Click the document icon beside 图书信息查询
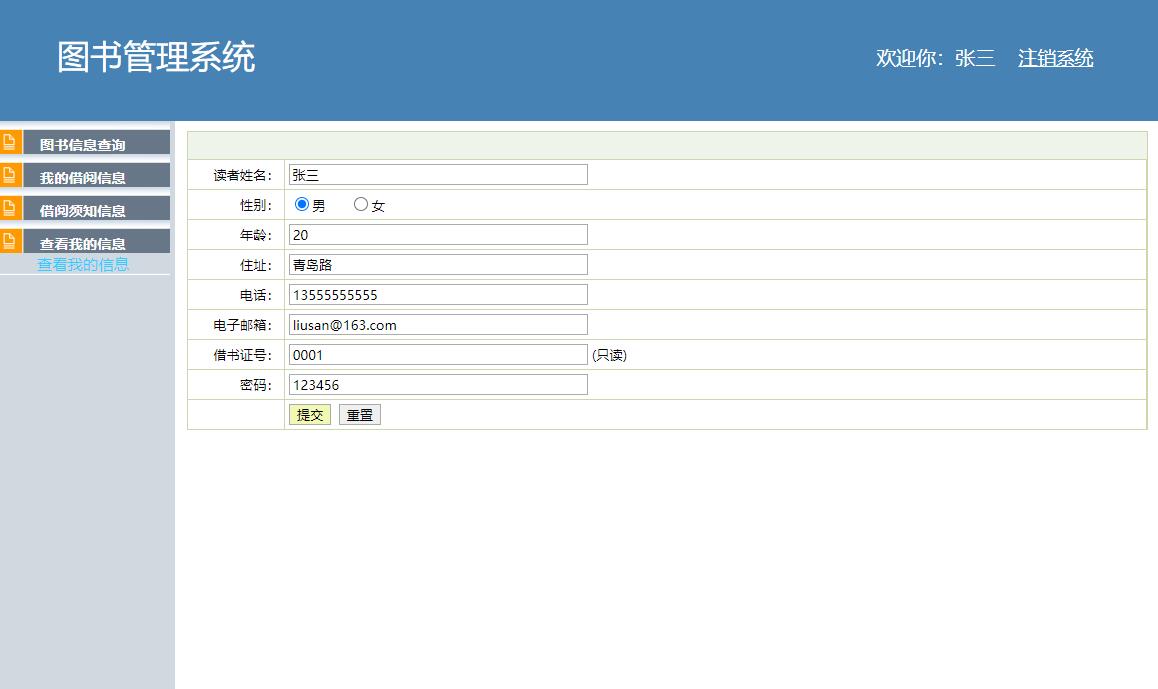 [x=9, y=141]
